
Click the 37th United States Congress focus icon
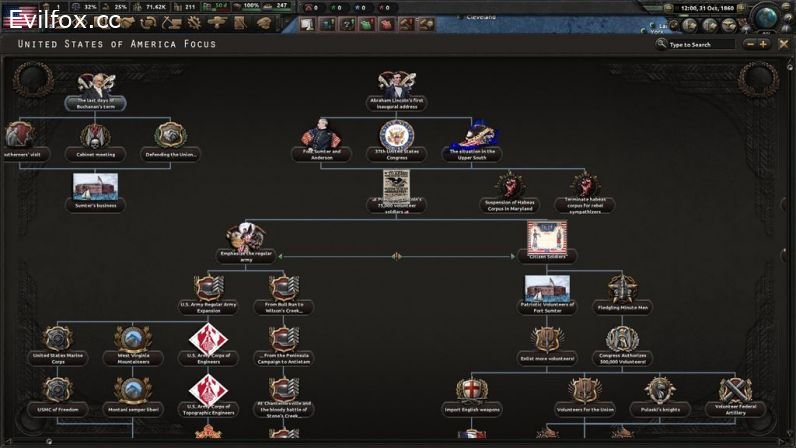point(396,136)
